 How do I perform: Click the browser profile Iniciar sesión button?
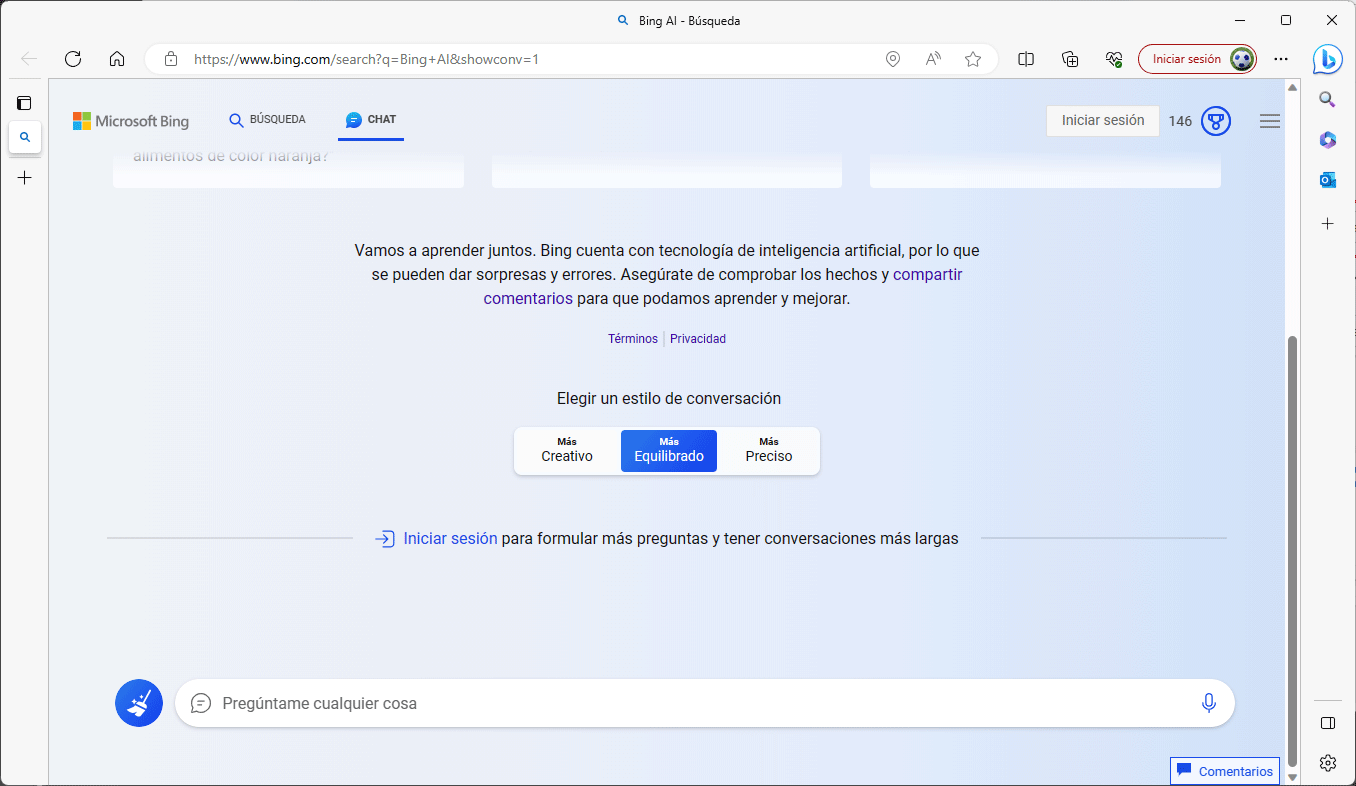(1197, 59)
